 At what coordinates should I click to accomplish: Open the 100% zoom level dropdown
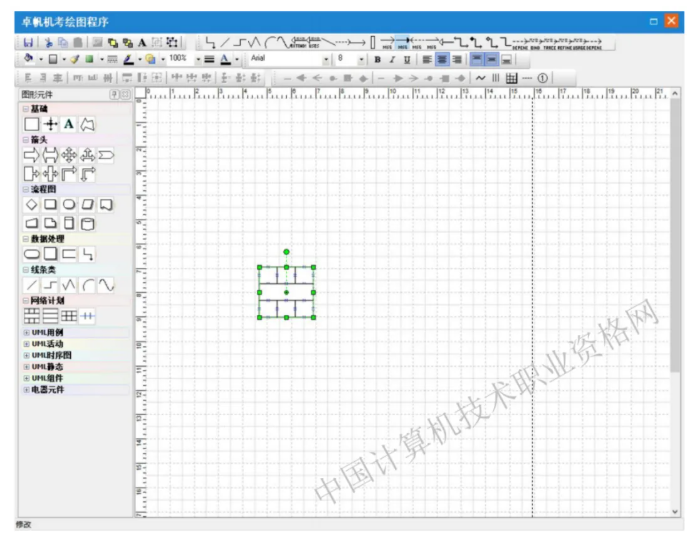(x=197, y=59)
